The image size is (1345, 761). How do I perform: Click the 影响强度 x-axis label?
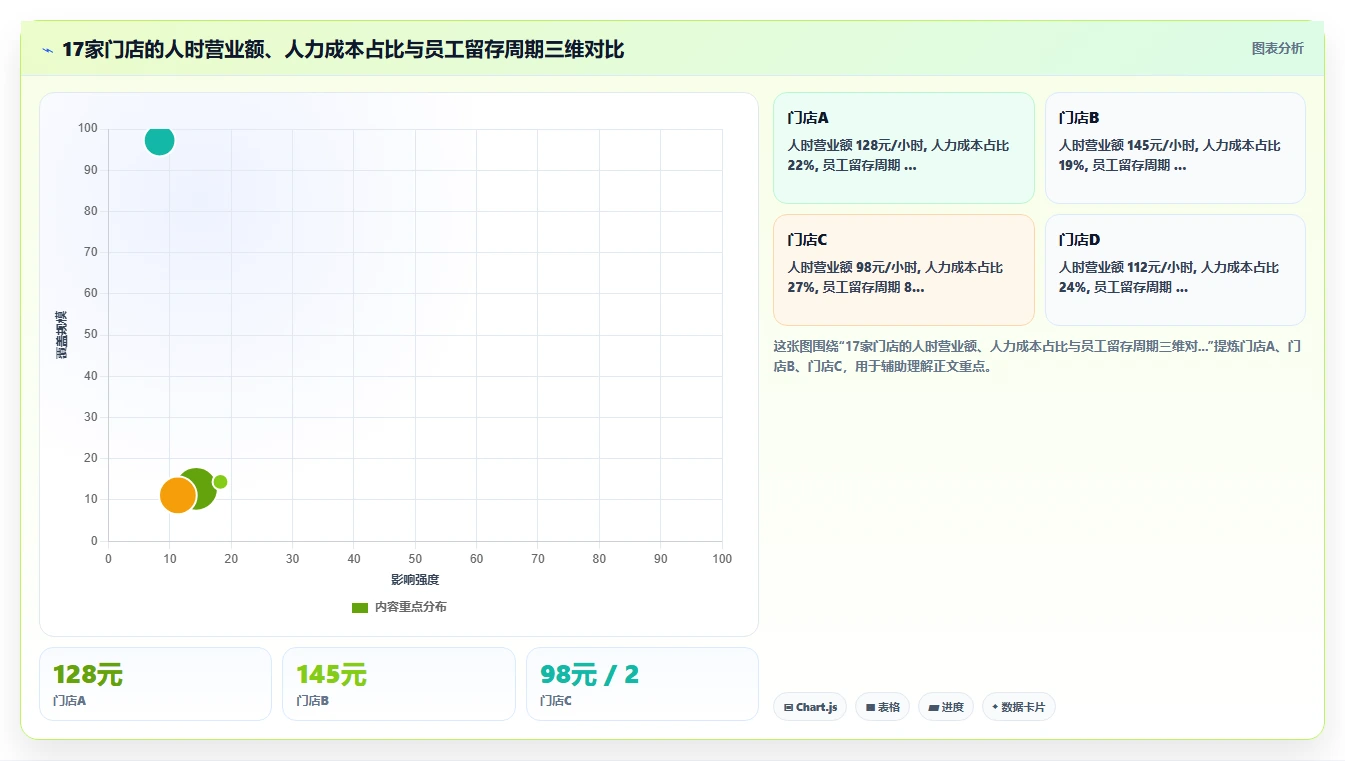tap(415, 580)
